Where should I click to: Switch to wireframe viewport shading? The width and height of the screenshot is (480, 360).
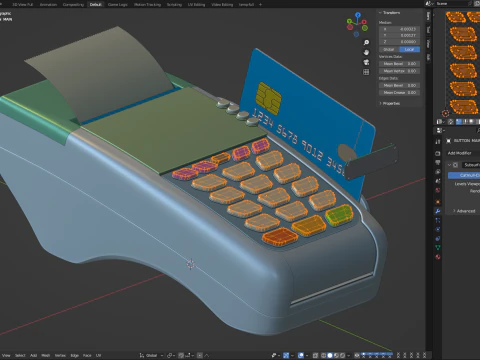tap(323, 355)
